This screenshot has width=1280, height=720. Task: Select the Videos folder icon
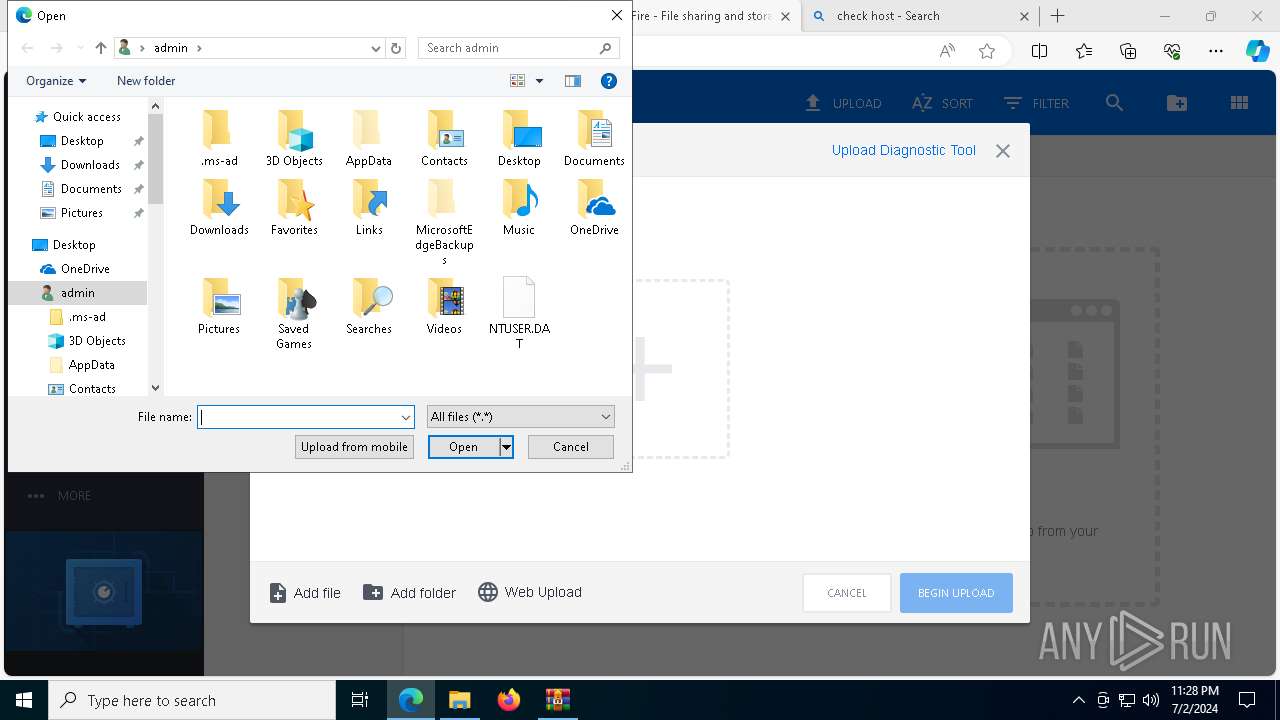tap(444, 307)
